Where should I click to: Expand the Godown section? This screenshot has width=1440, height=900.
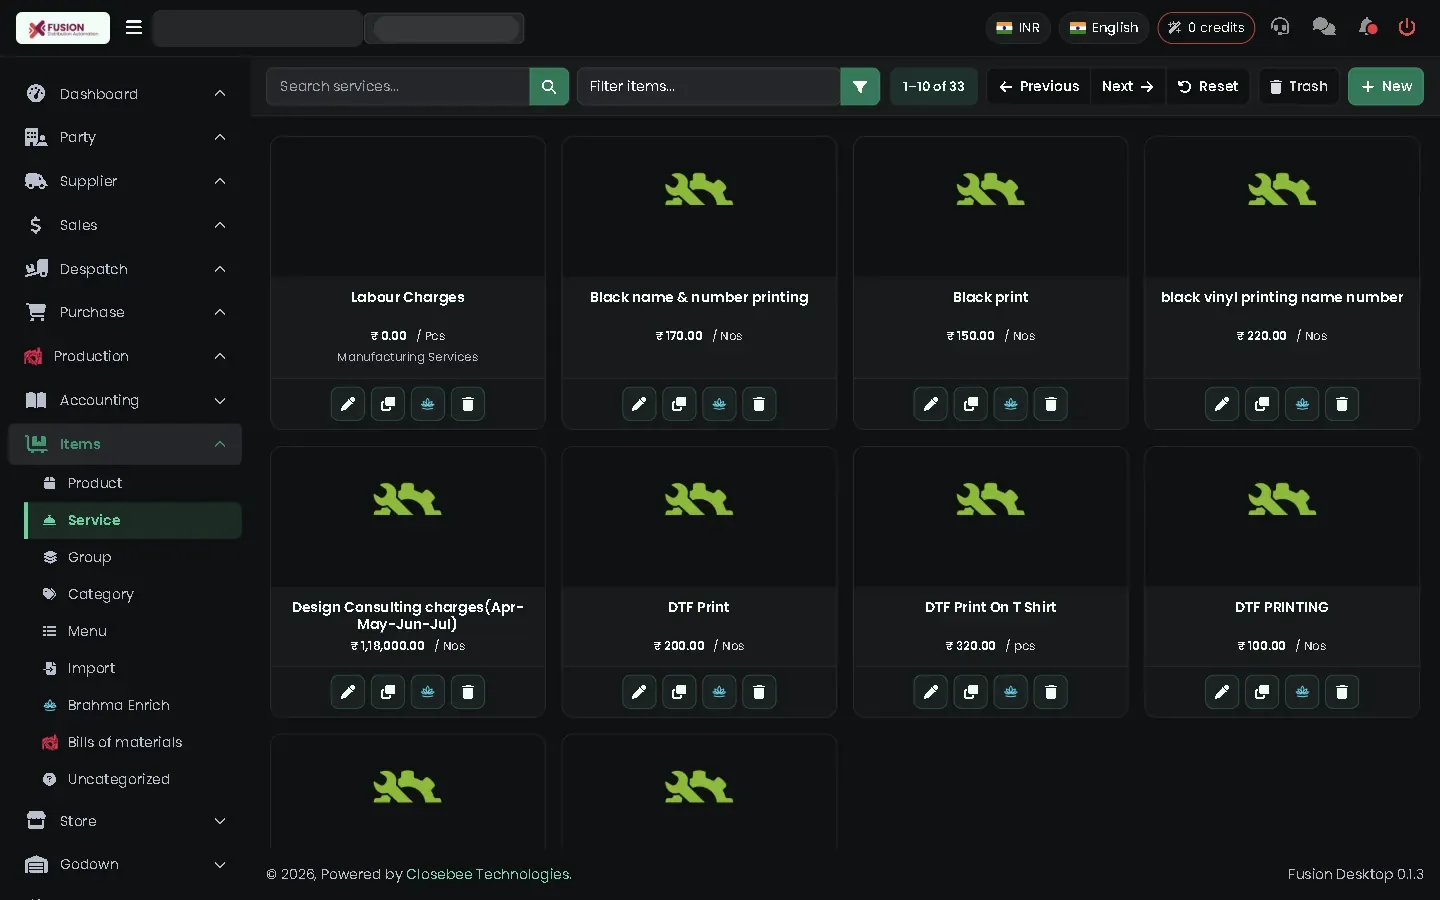click(125, 865)
